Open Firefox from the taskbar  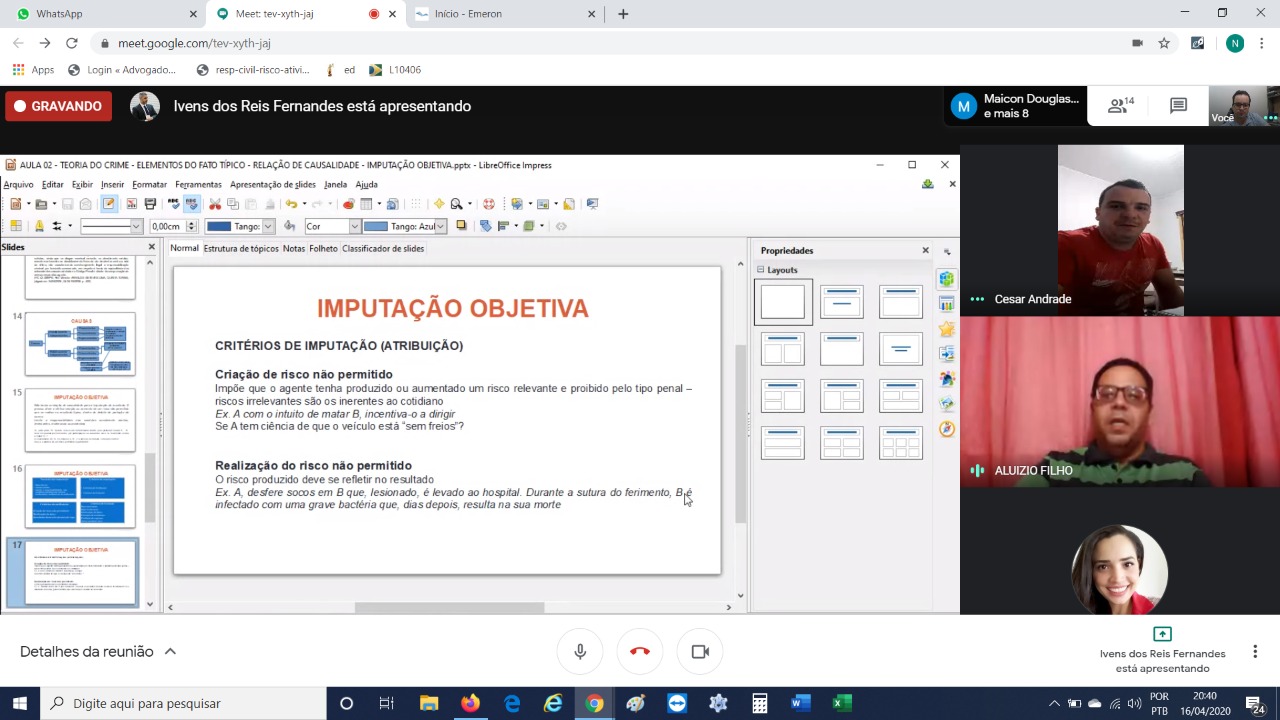coord(470,704)
